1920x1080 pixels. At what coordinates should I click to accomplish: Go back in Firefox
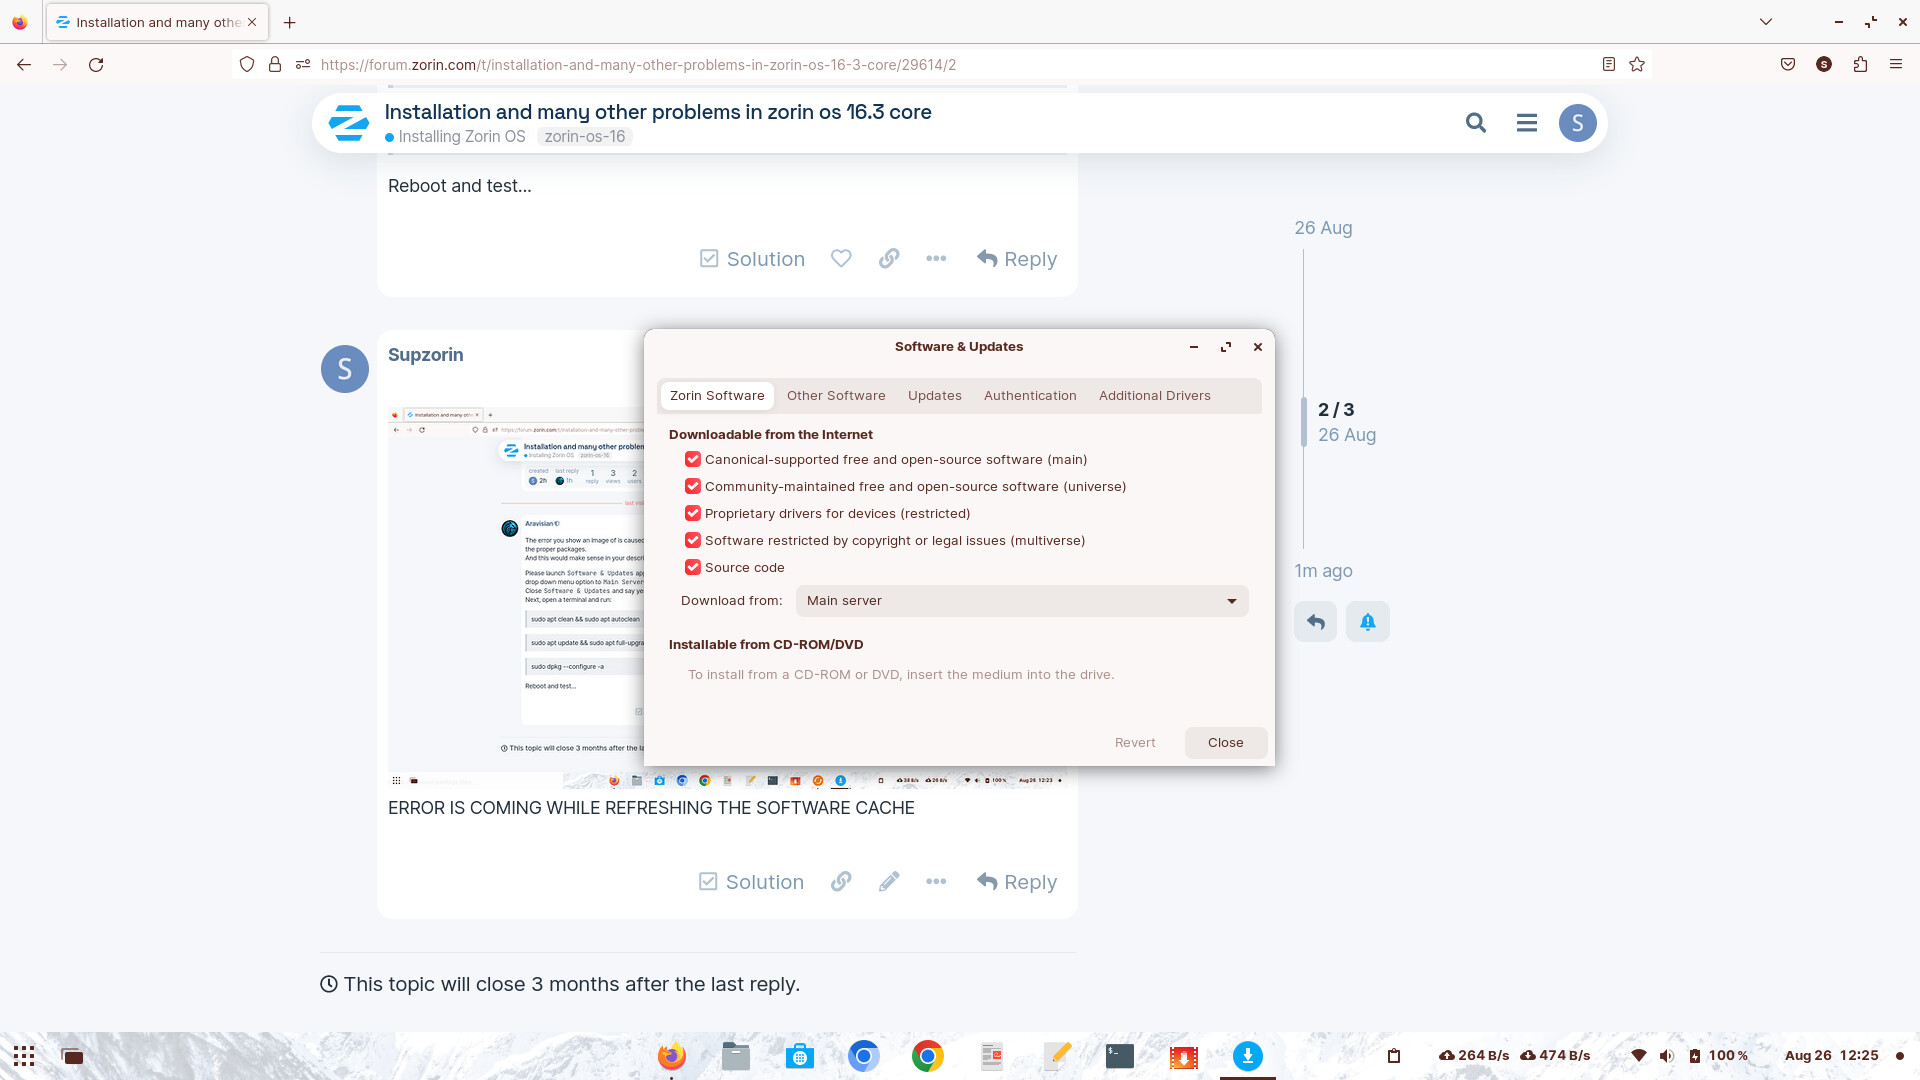click(x=24, y=65)
